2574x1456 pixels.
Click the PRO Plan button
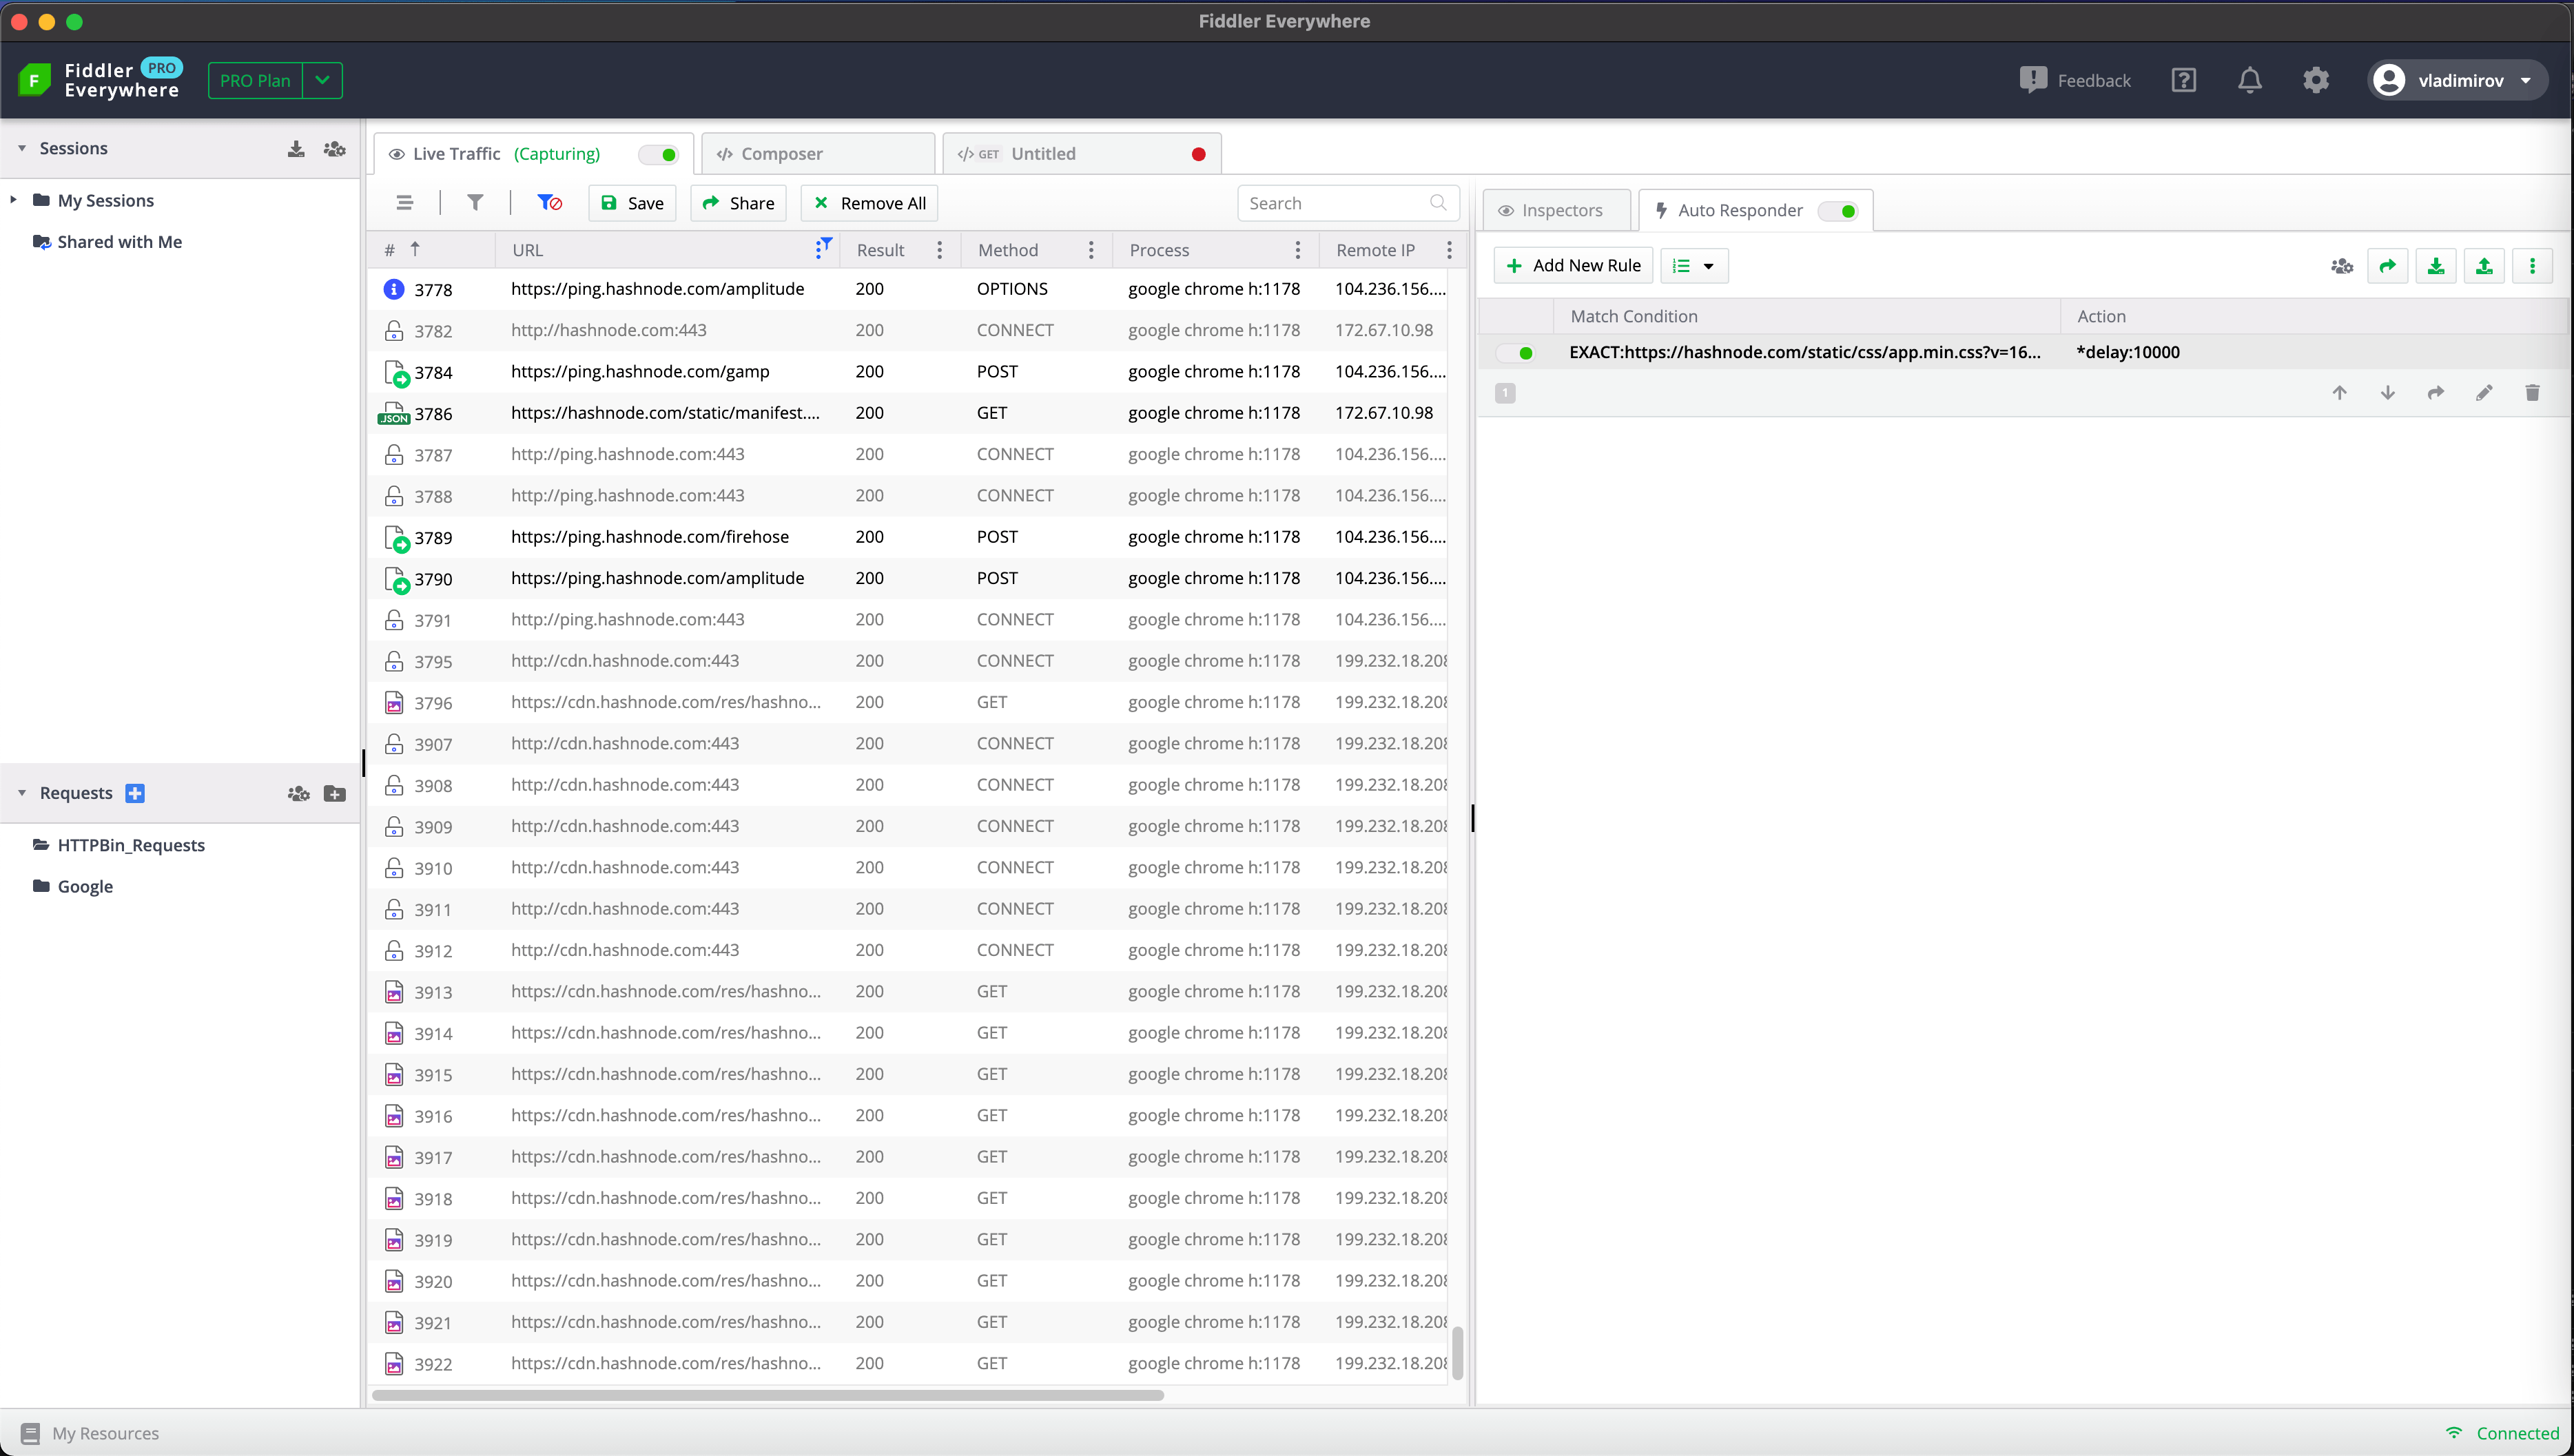(255, 80)
